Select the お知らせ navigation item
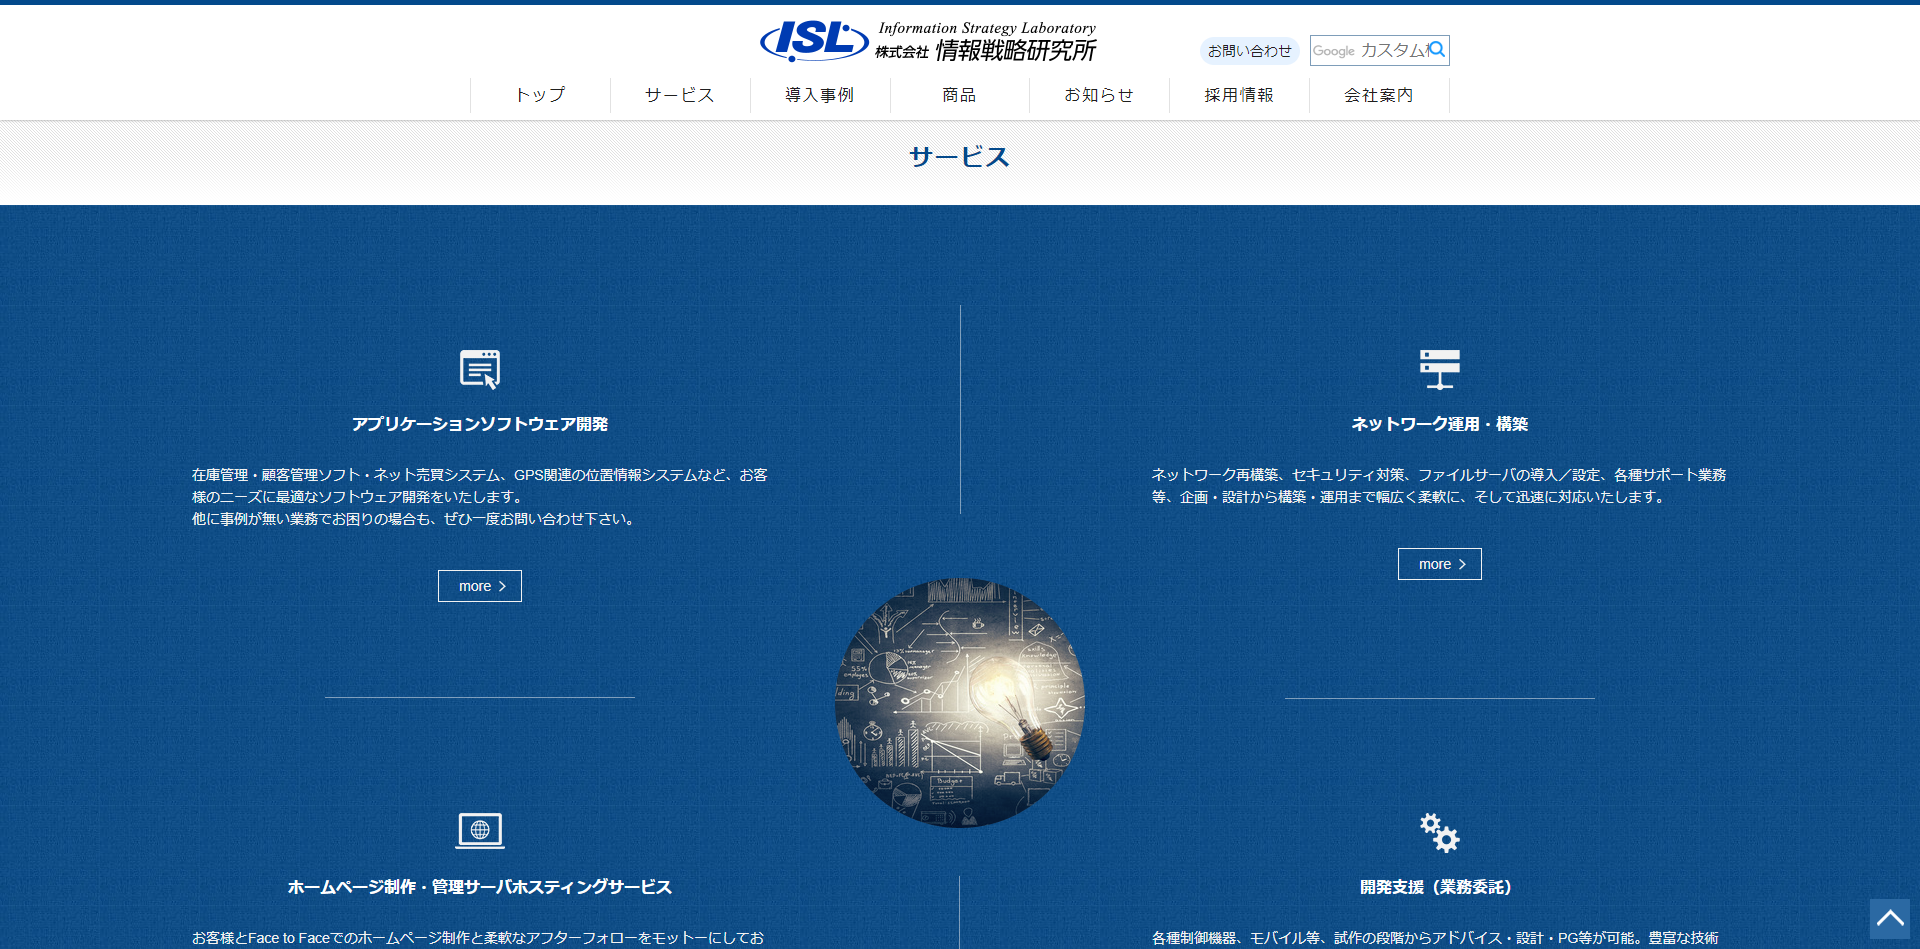The height and width of the screenshot is (949, 1920). click(1099, 94)
